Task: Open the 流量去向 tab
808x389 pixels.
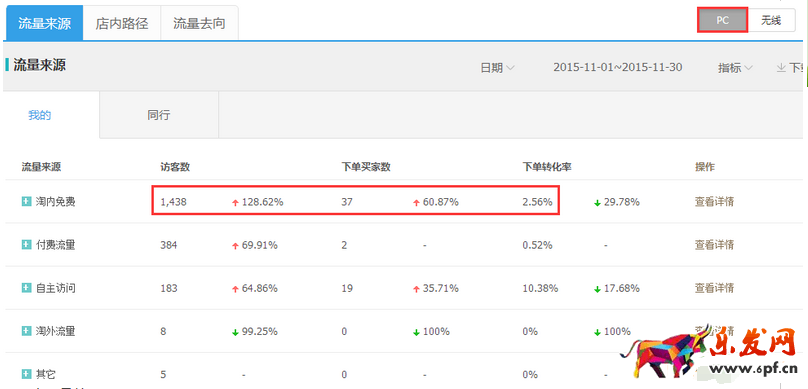Action: [x=199, y=23]
